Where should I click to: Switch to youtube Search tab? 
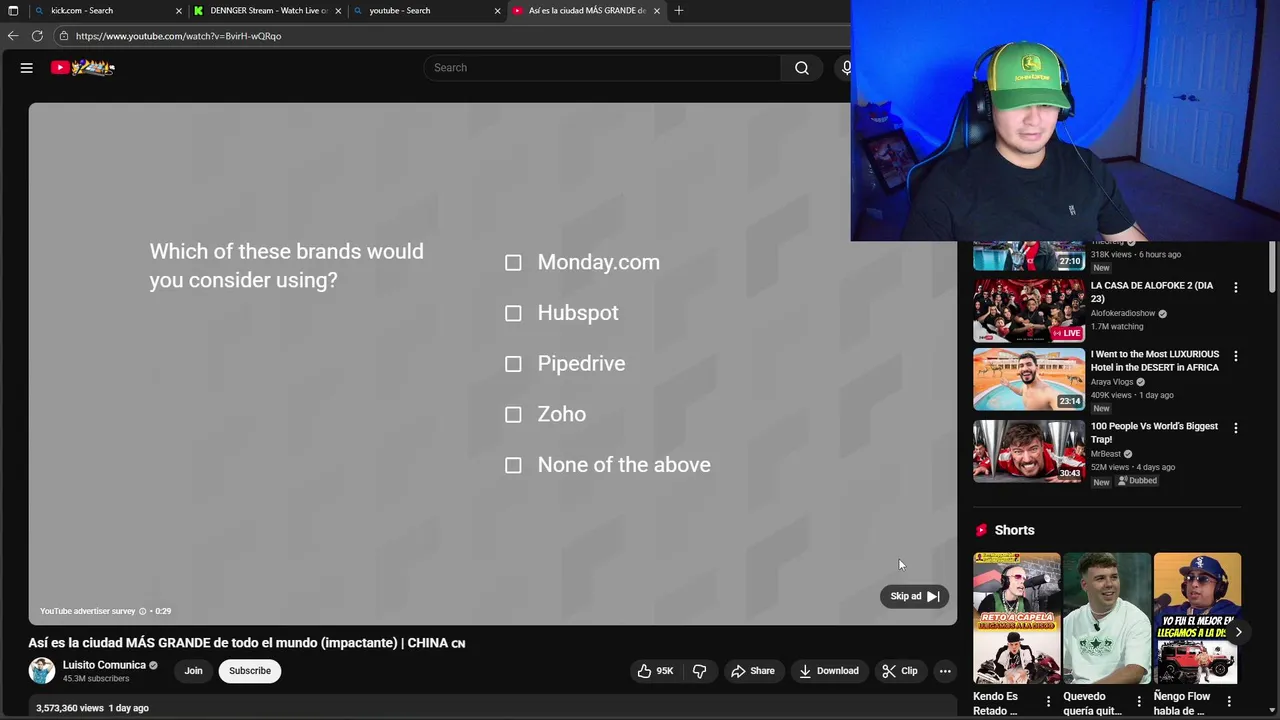pyautogui.click(x=427, y=11)
